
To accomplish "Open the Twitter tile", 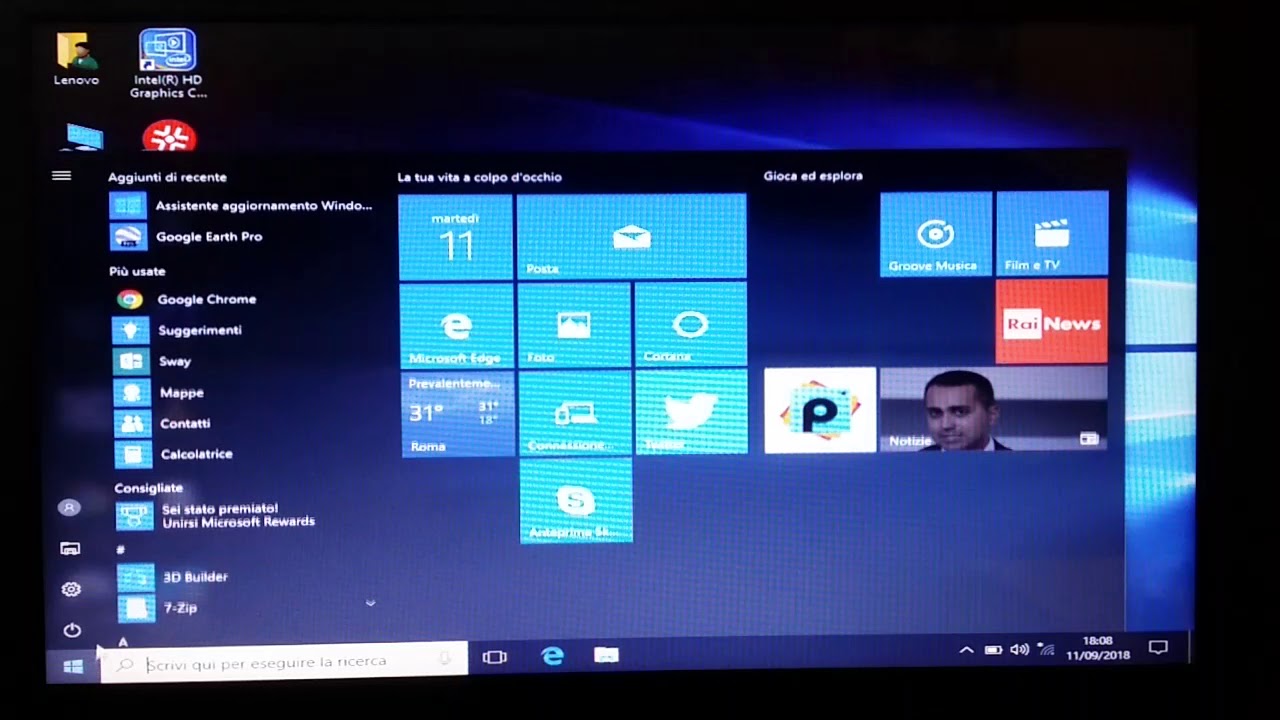I will tap(692, 411).
